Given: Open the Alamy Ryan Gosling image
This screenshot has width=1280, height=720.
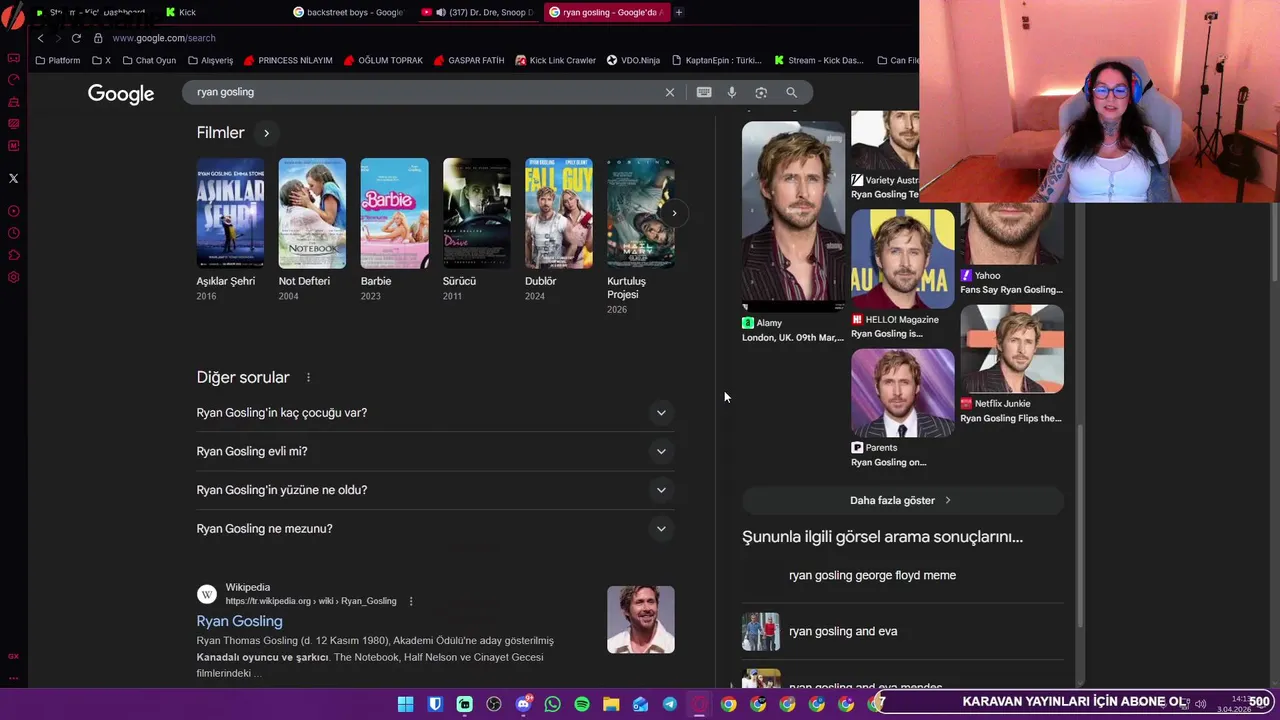Looking at the screenshot, I should 793,216.
